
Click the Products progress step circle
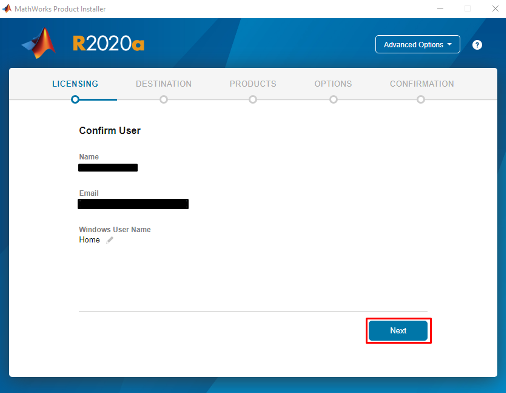[x=253, y=99]
